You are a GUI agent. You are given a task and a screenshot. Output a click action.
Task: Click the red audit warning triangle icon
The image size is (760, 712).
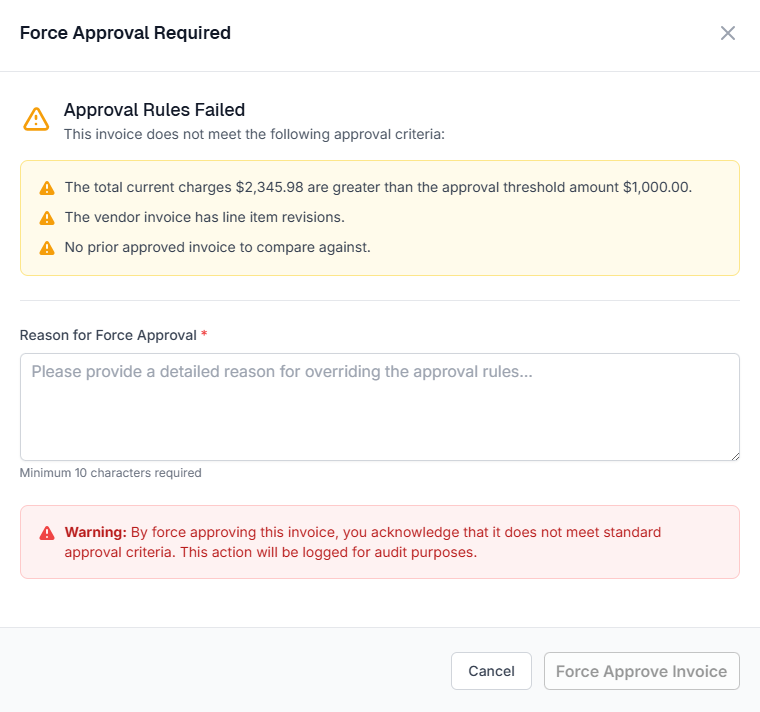tap(47, 533)
